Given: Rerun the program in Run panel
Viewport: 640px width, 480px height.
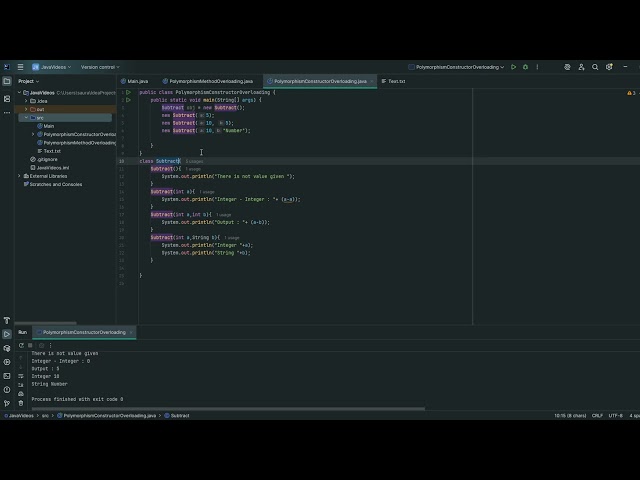Looking at the screenshot, I should 21,345.
